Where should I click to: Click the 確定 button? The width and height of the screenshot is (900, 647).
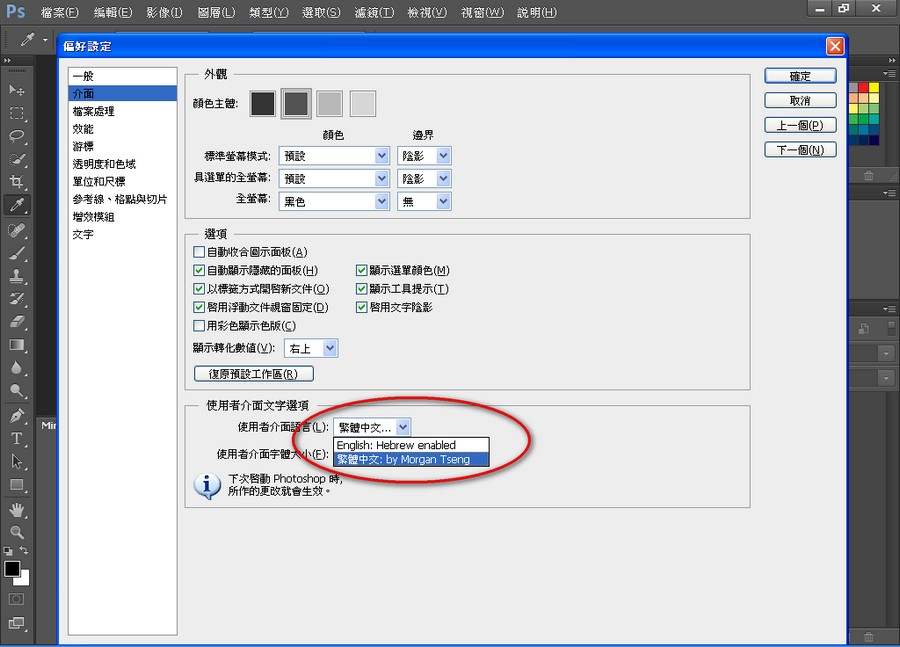800,76
